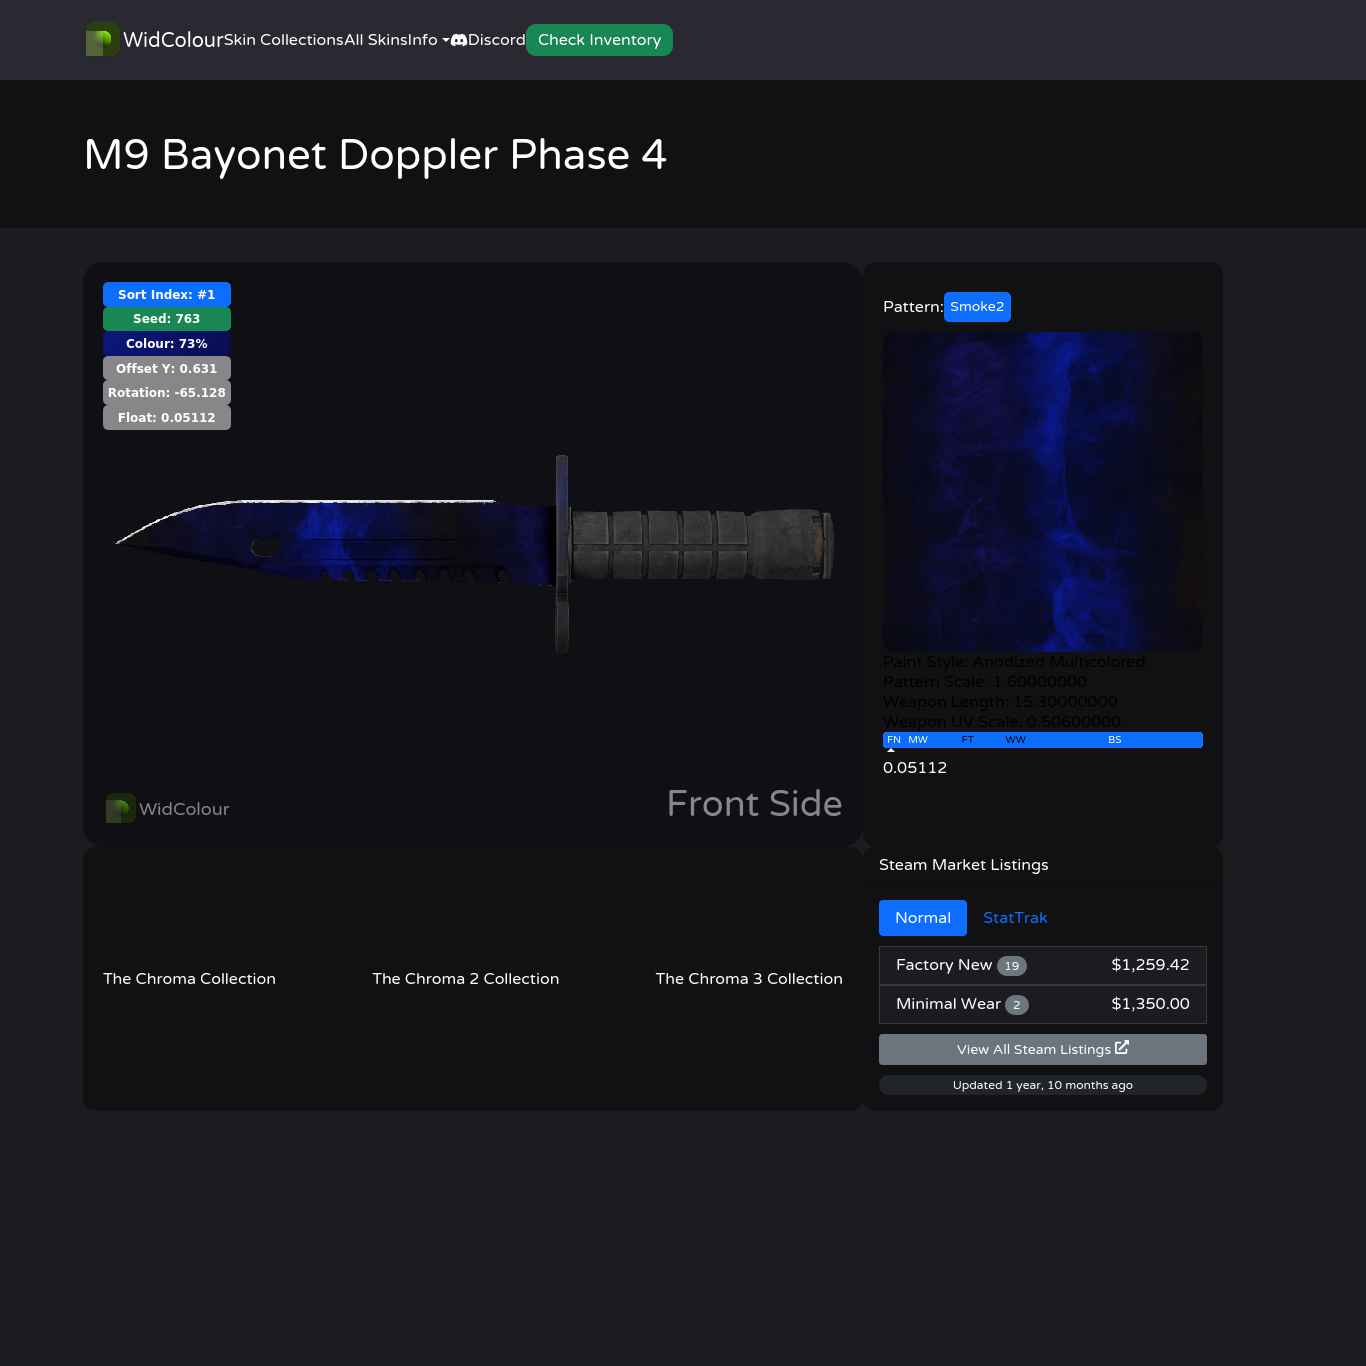The height and width of the screenshot is (1366, 1366).
Task: Click the WidColour logo icon in navbar
Action: pos(102,40)
